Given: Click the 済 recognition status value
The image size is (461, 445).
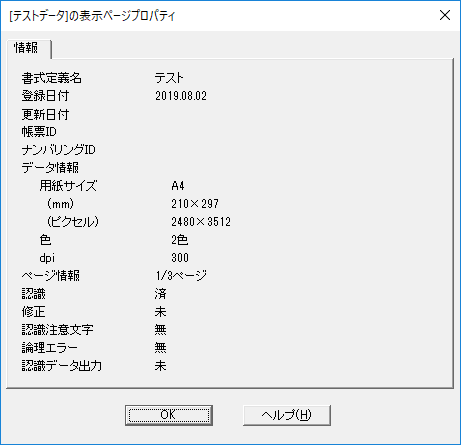Looking at the screenshot, I should pyautogui.click(x=160, y=294).
